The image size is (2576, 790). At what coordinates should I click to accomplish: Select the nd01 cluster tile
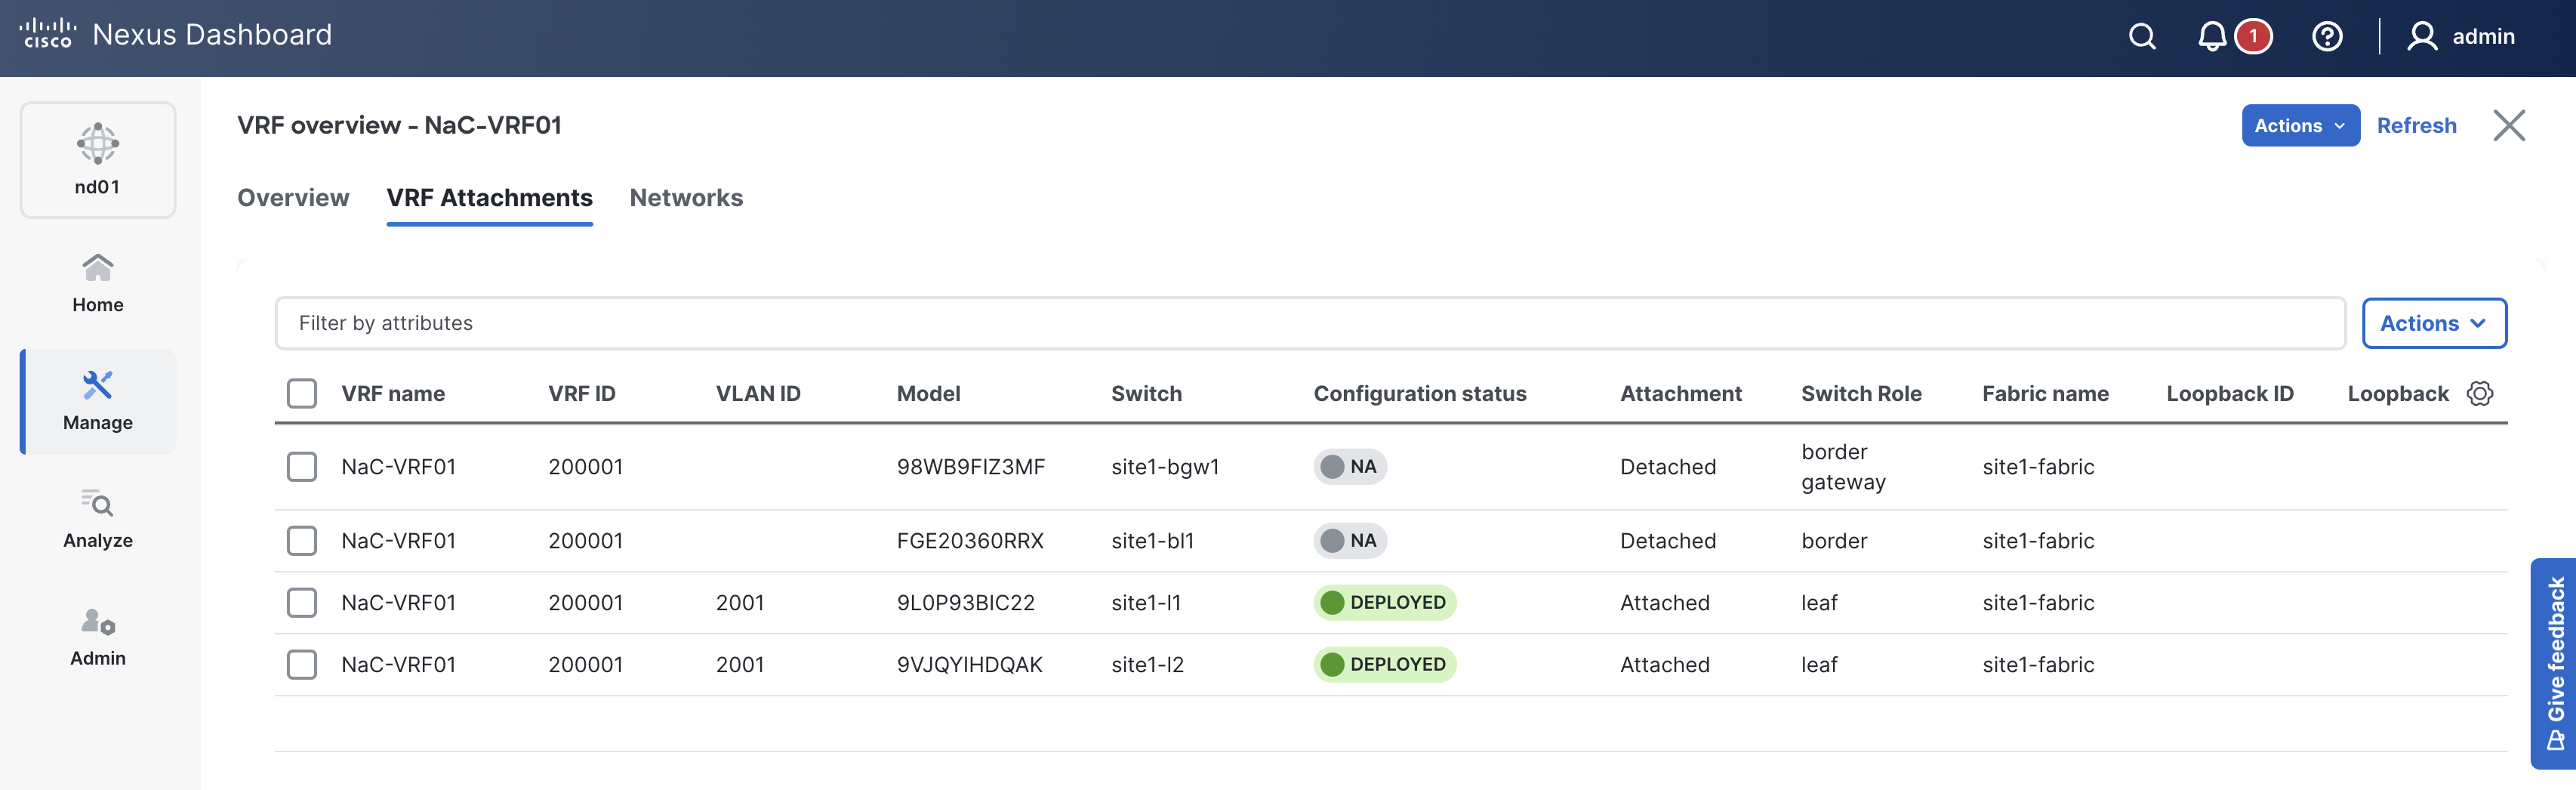pos(98,160)
